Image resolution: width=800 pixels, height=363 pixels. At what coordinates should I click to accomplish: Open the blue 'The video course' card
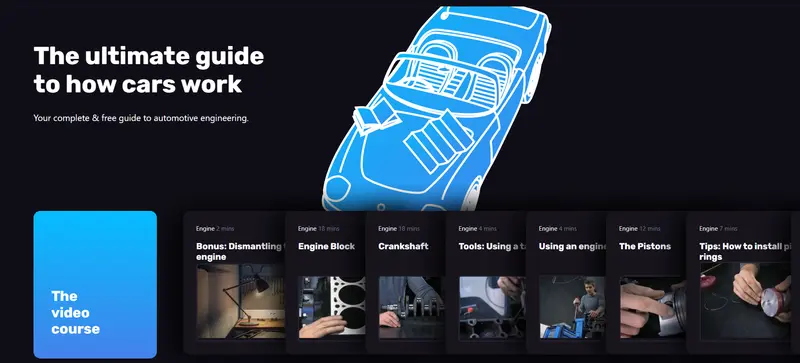tap(95, 284)
